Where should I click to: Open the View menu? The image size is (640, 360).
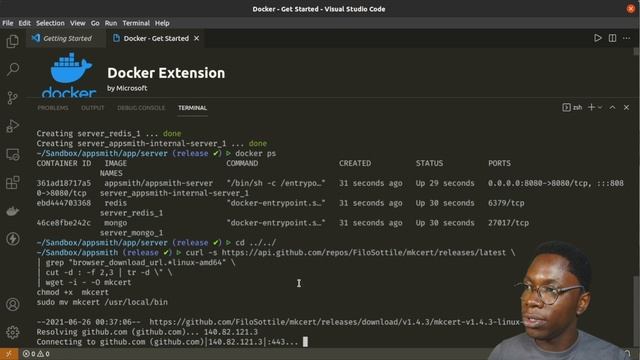(x=78, y=23)
